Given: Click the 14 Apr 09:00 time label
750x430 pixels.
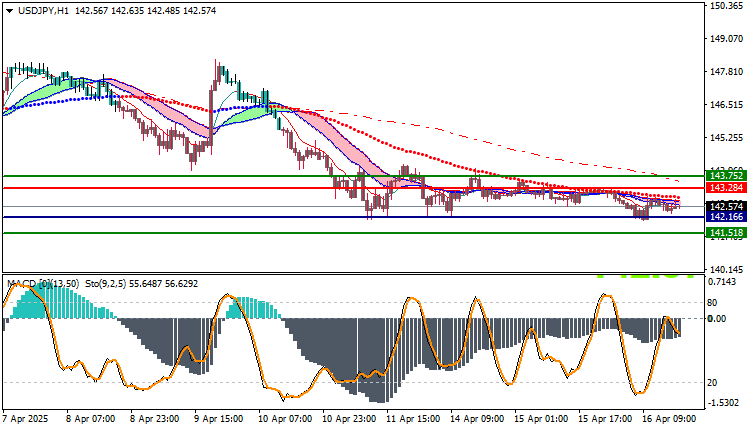Looking at the screenshot, I should point(477,419).
